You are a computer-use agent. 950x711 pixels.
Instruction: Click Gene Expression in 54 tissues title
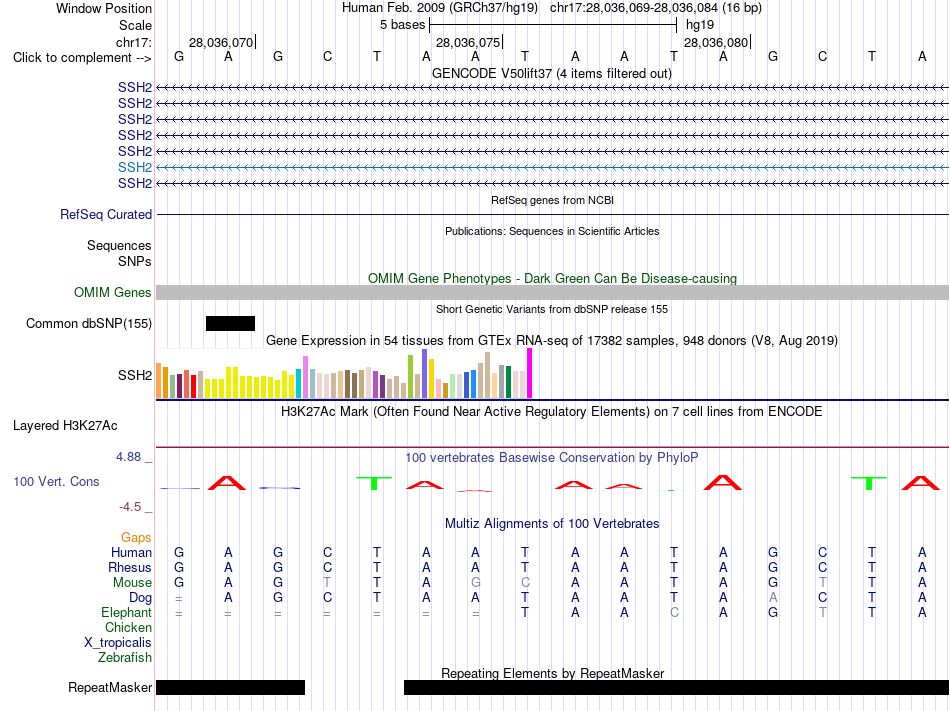(x=552, y=340)
